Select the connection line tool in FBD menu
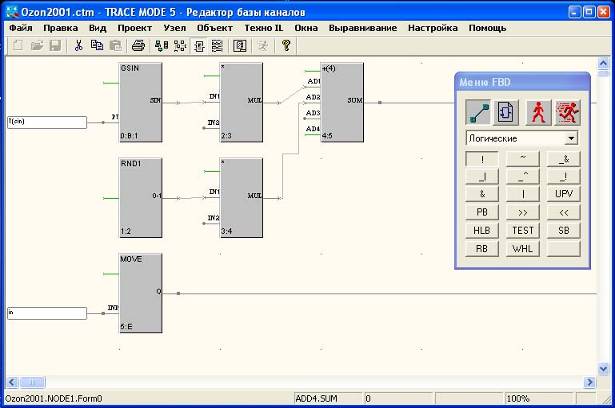Image resolution: width=615 pixels, height=408 pixels. [x=478, y=113]
